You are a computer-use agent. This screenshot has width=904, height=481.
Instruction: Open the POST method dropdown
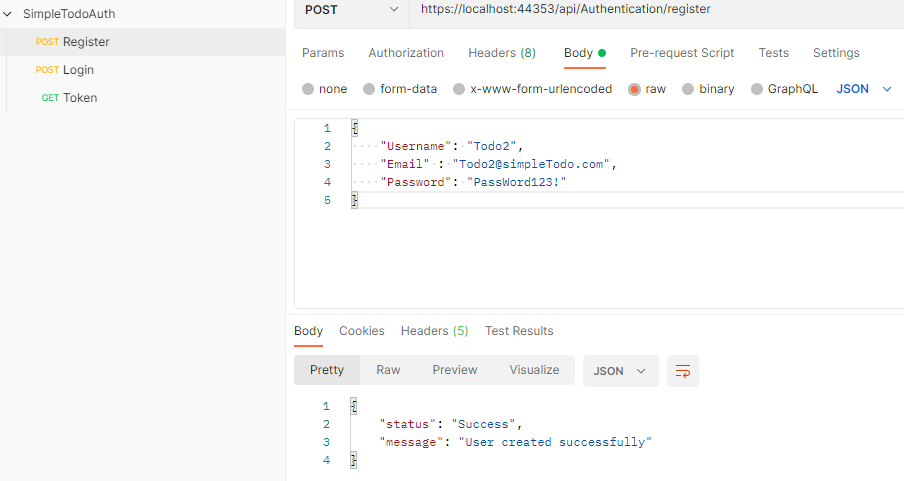(x=352, y=10)
